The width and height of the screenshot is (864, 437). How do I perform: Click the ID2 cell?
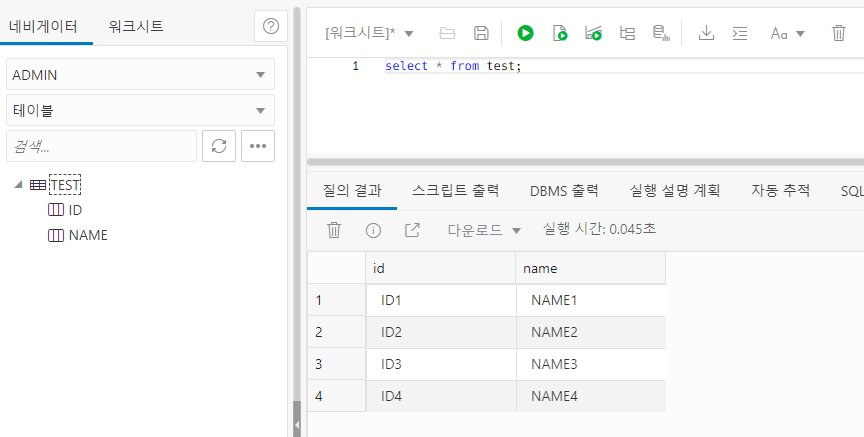441,332
